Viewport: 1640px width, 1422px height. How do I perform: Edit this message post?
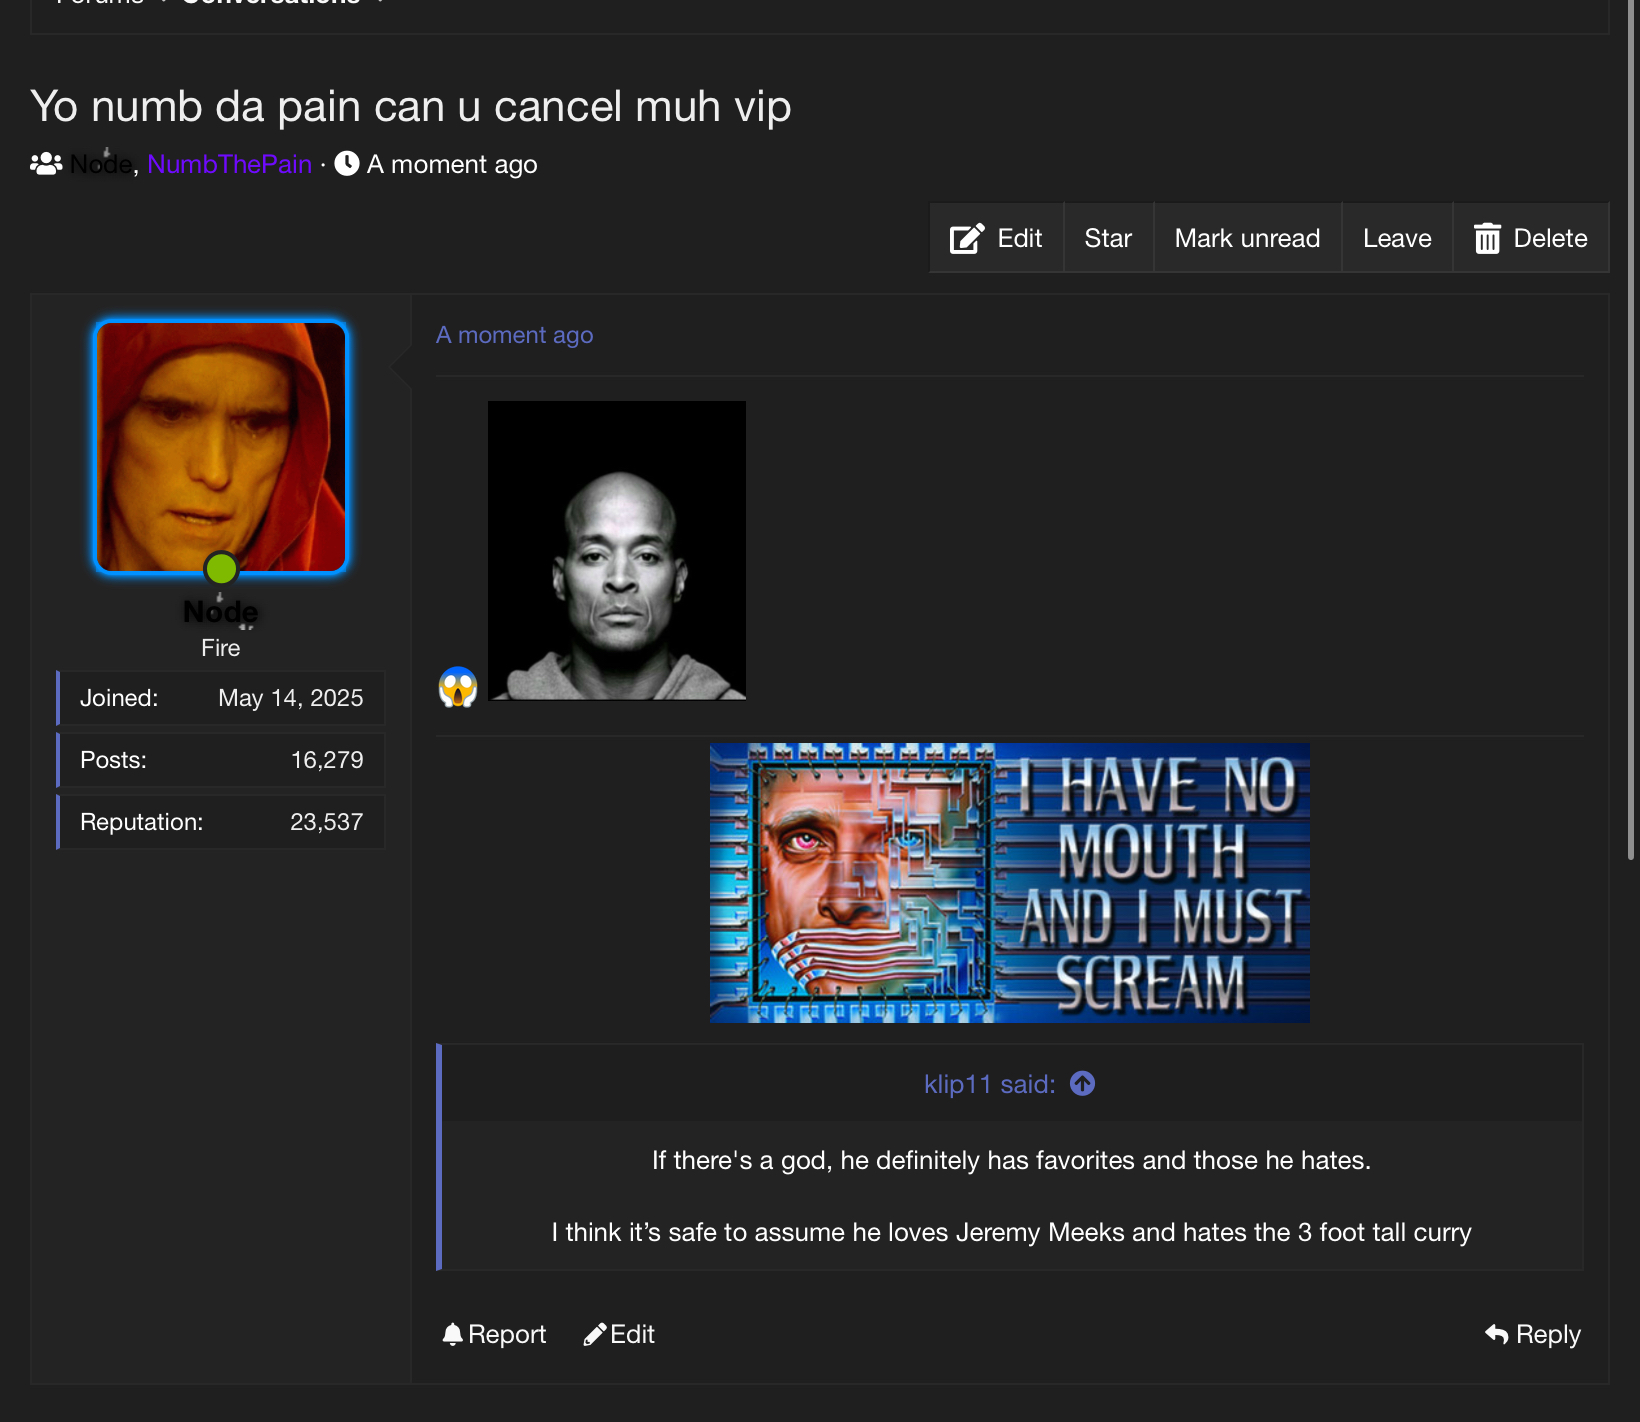point(619,1334)
